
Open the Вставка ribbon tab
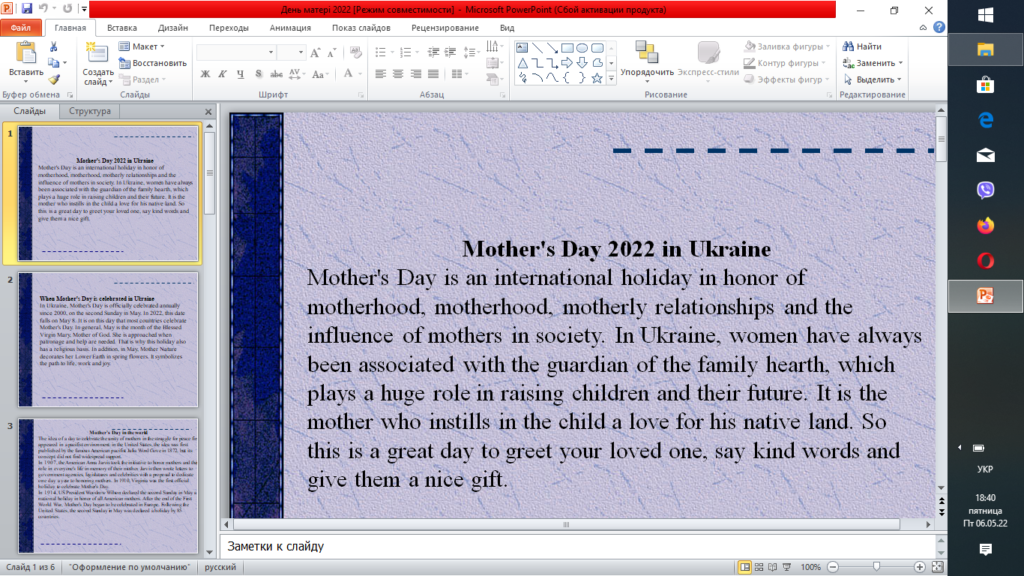tap(122, 29)
